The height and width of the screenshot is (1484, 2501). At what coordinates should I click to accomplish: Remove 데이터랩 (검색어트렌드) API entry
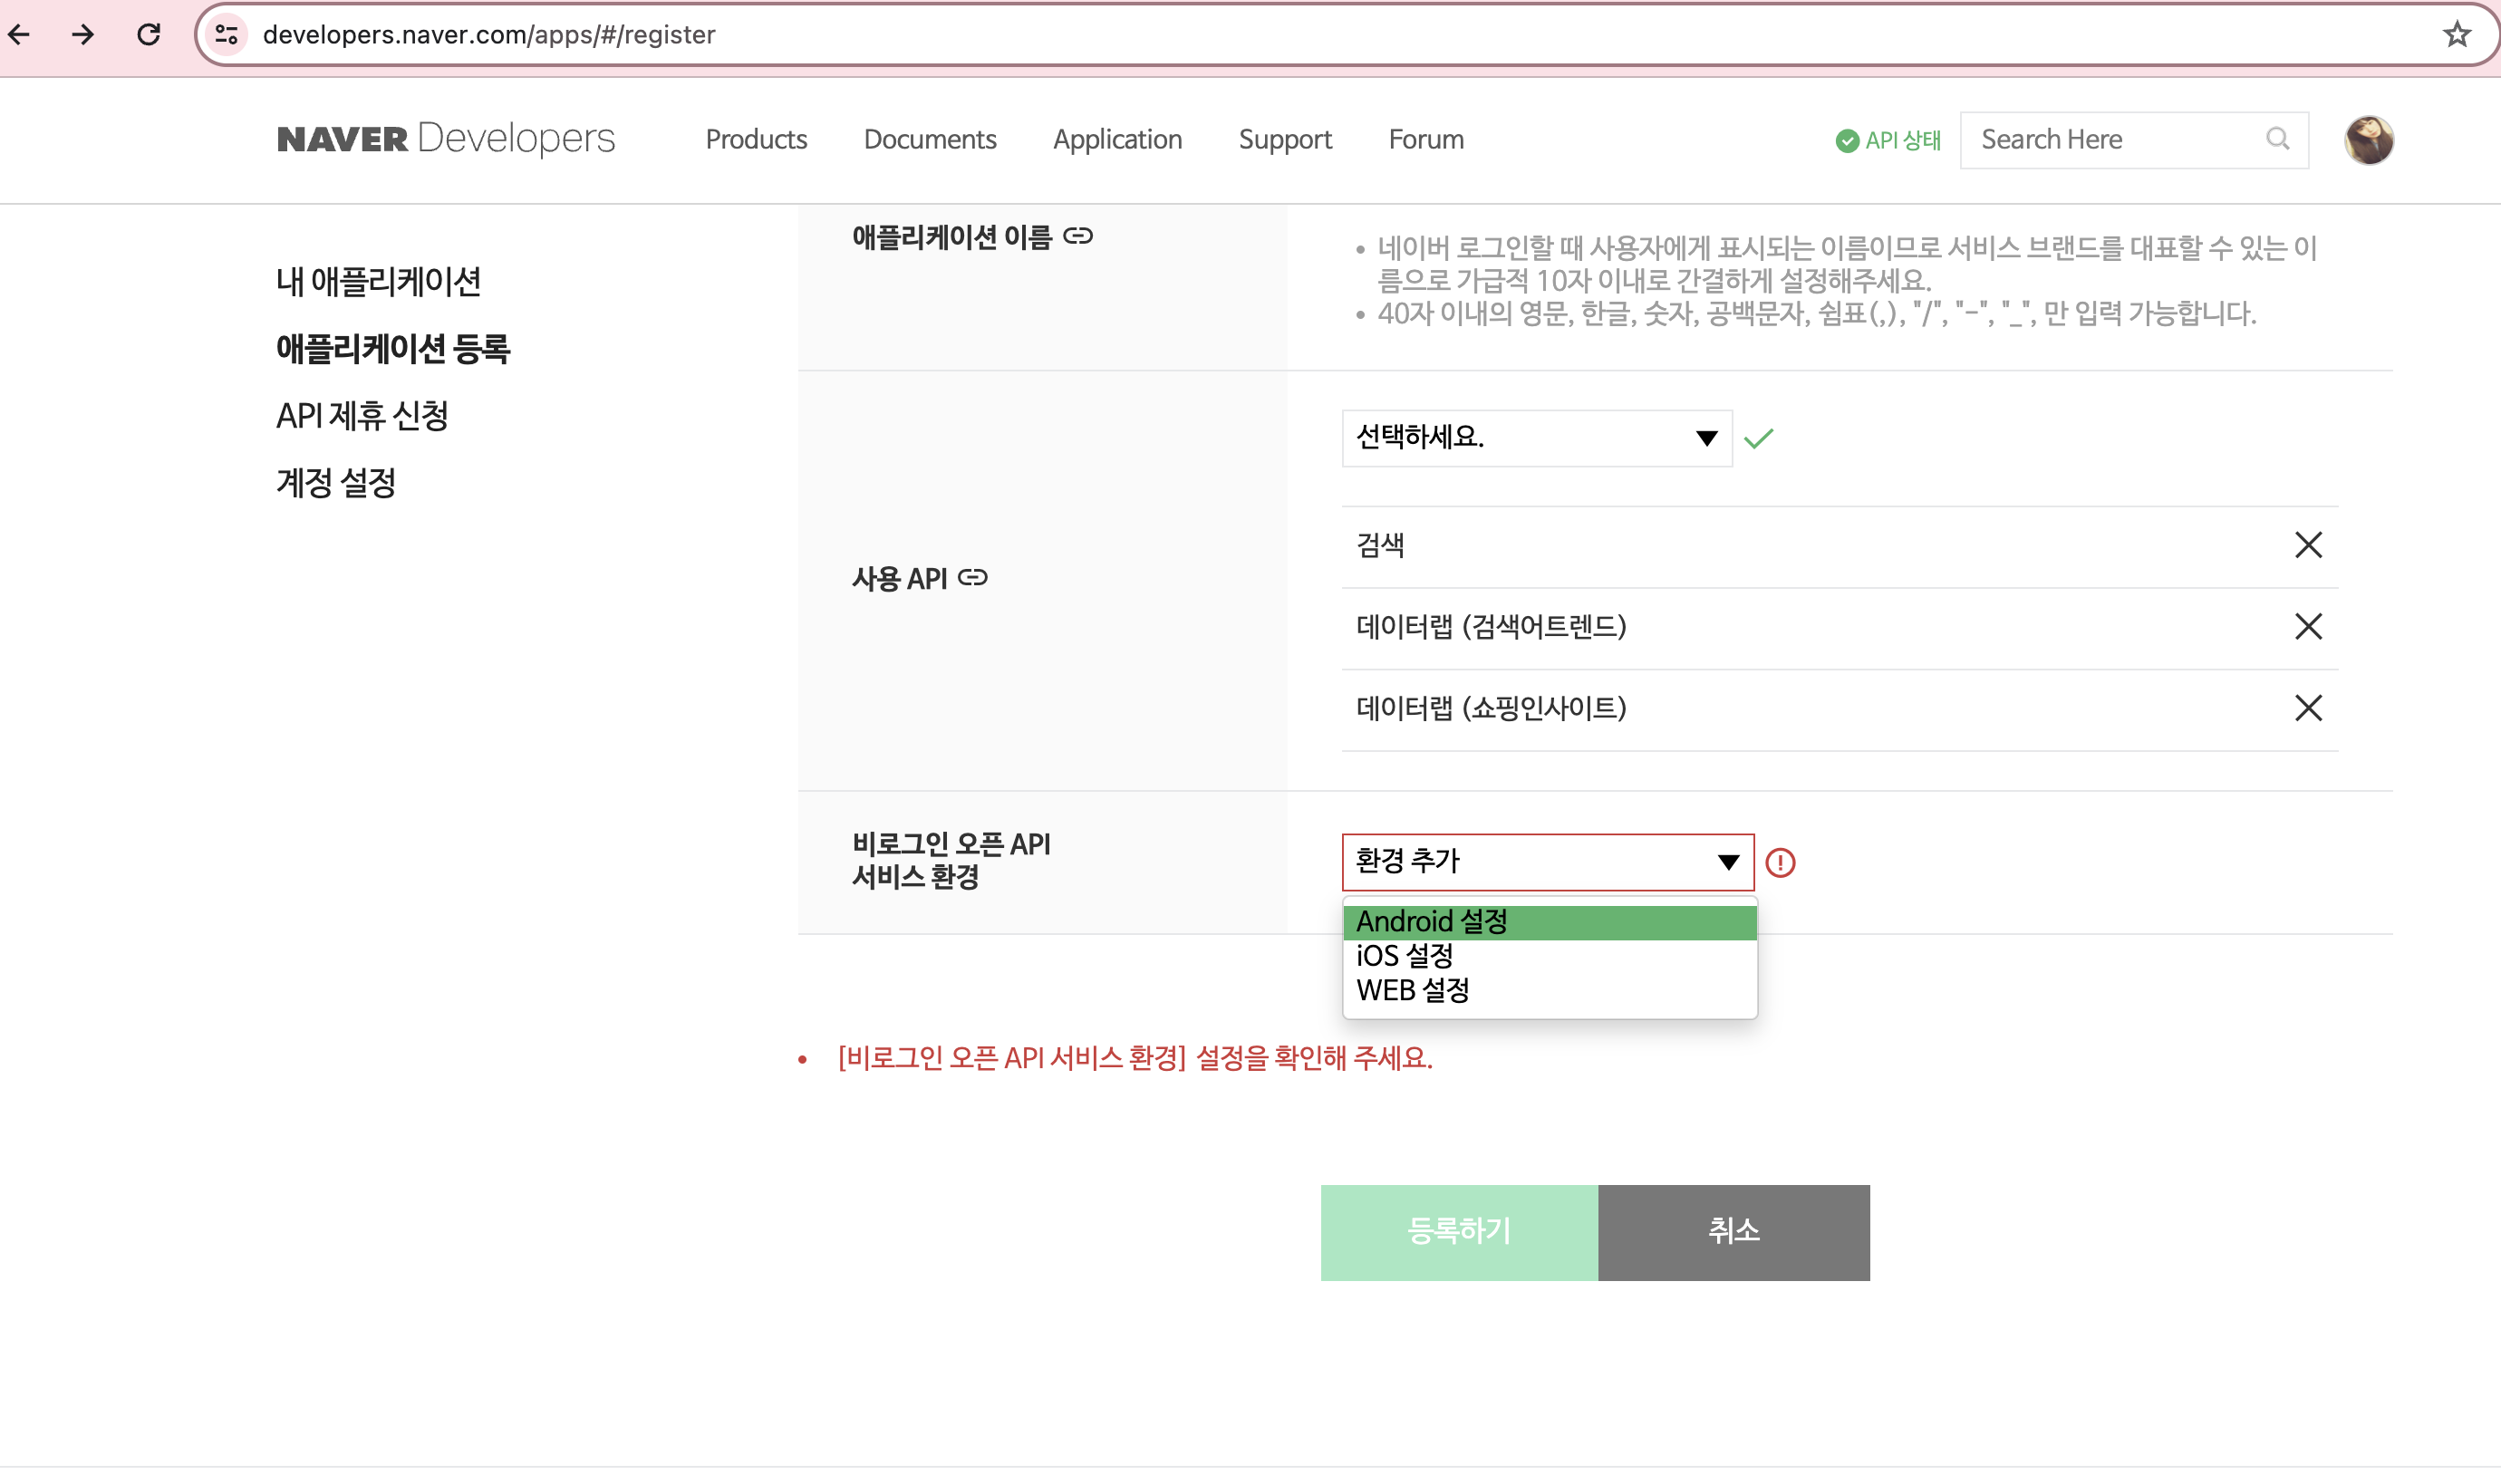[2307, 627]
